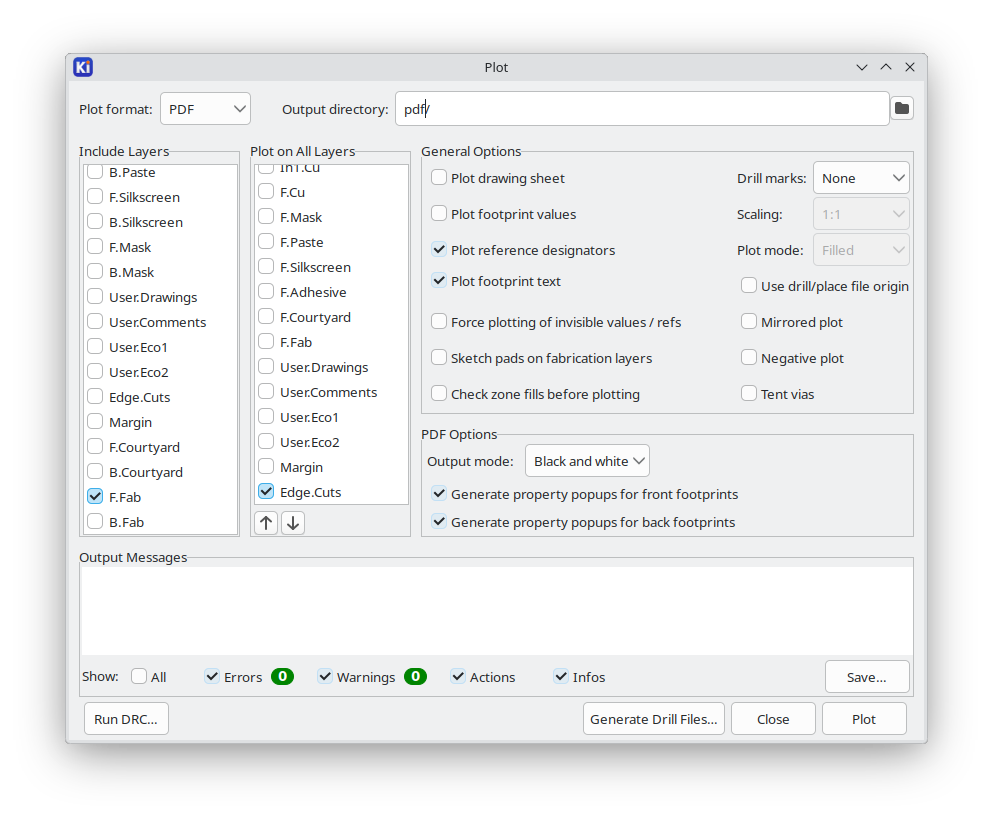The image size is (993, 821).
Task: Open Output mode Black and white dropdown
Action: pos(587,461)
